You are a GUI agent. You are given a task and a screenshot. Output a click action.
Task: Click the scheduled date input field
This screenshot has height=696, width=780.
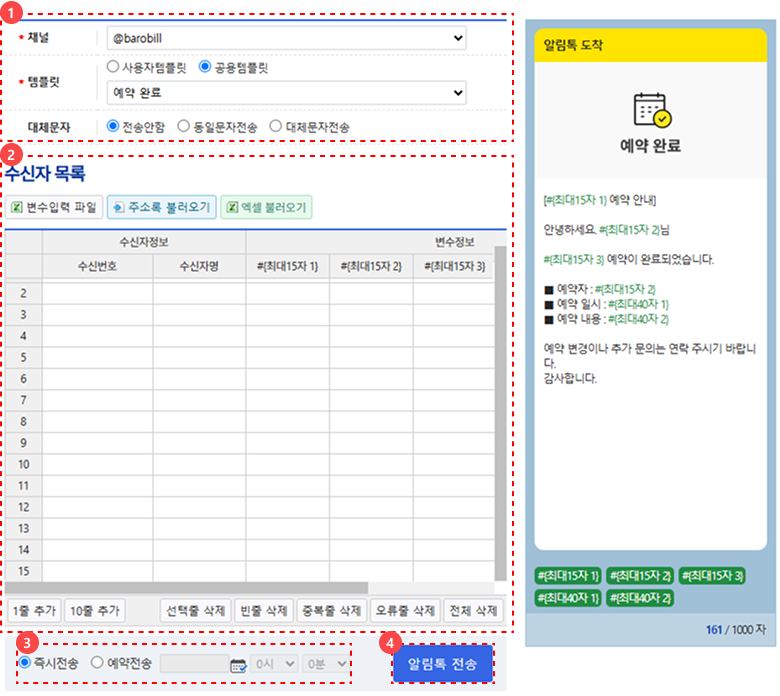point(195,664)
